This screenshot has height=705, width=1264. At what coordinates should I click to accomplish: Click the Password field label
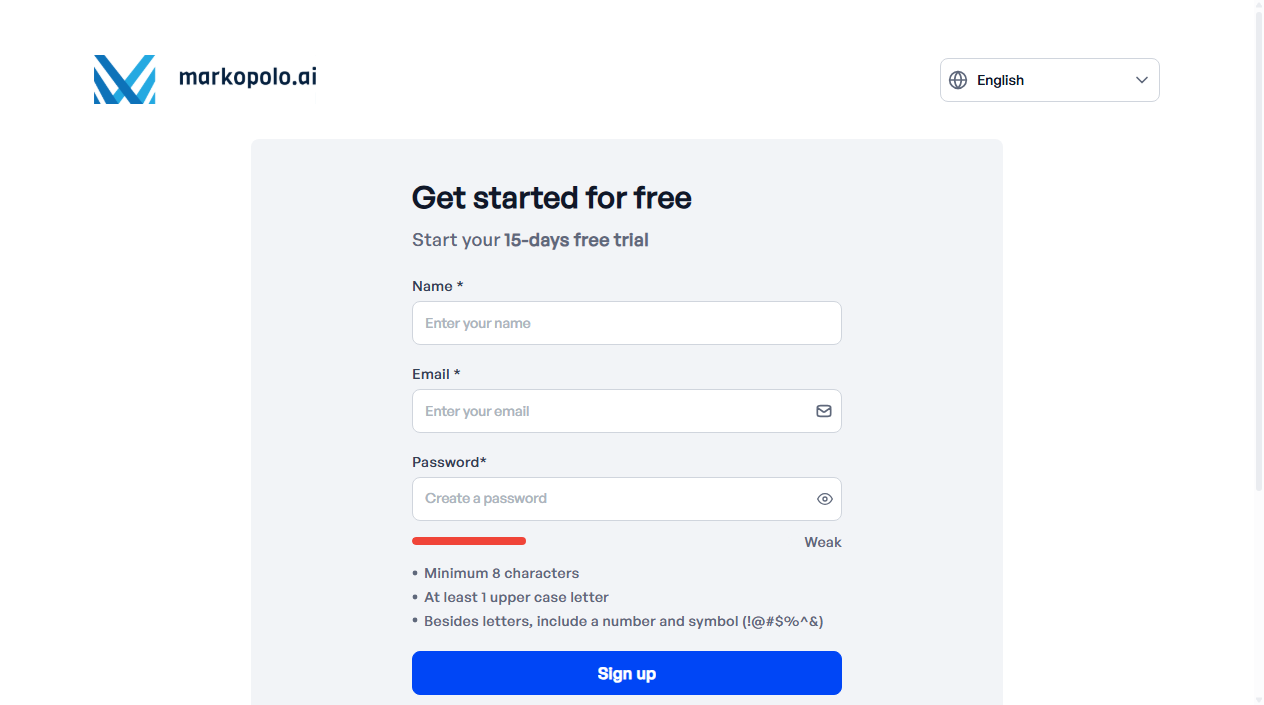449,462
